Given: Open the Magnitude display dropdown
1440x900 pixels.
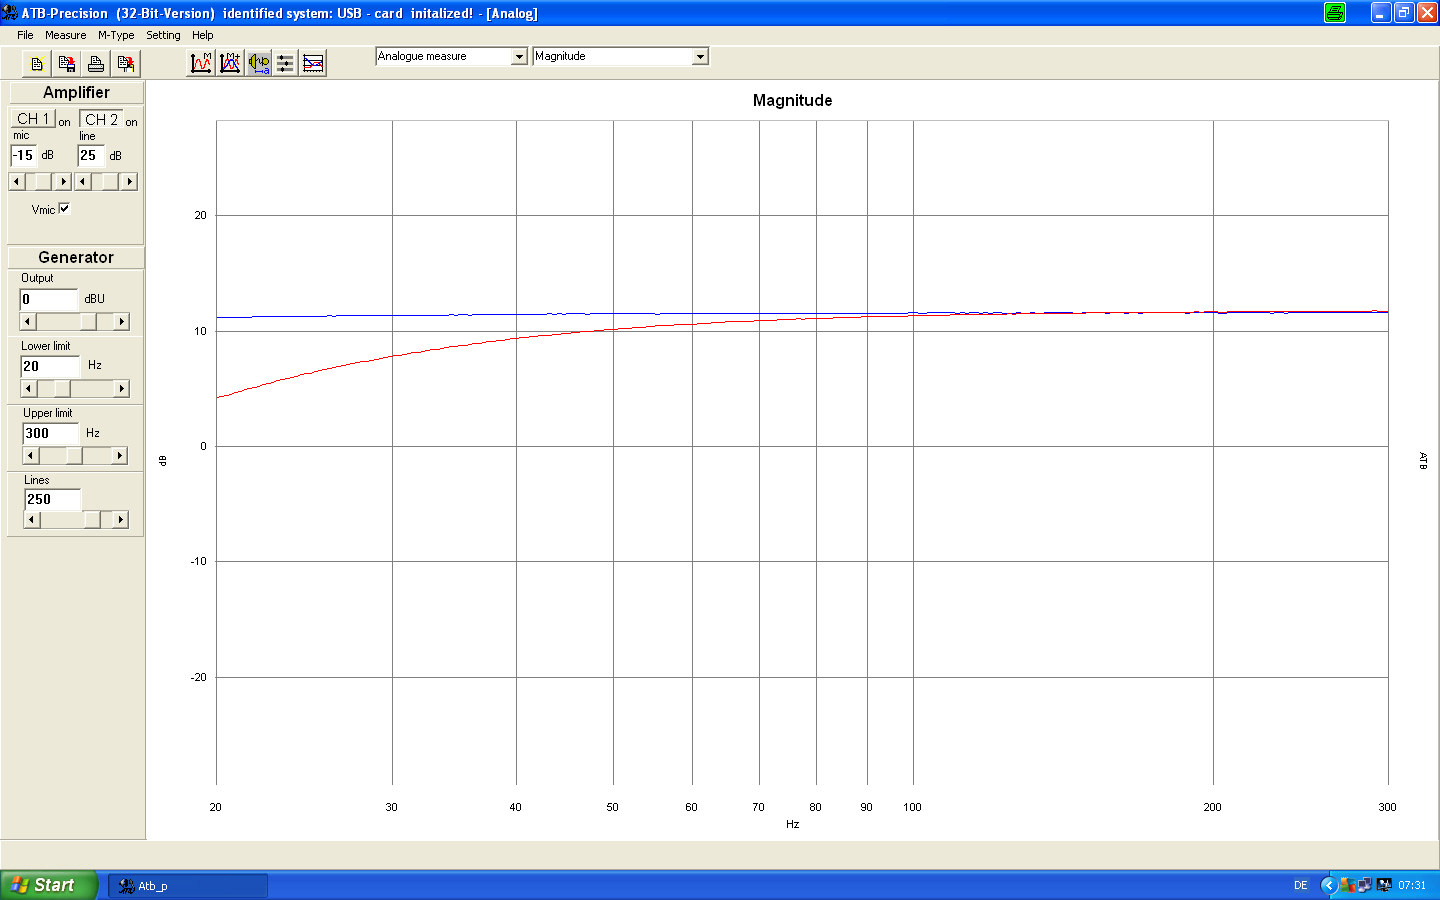Looking at the screenshot, I should coord(701,57).
